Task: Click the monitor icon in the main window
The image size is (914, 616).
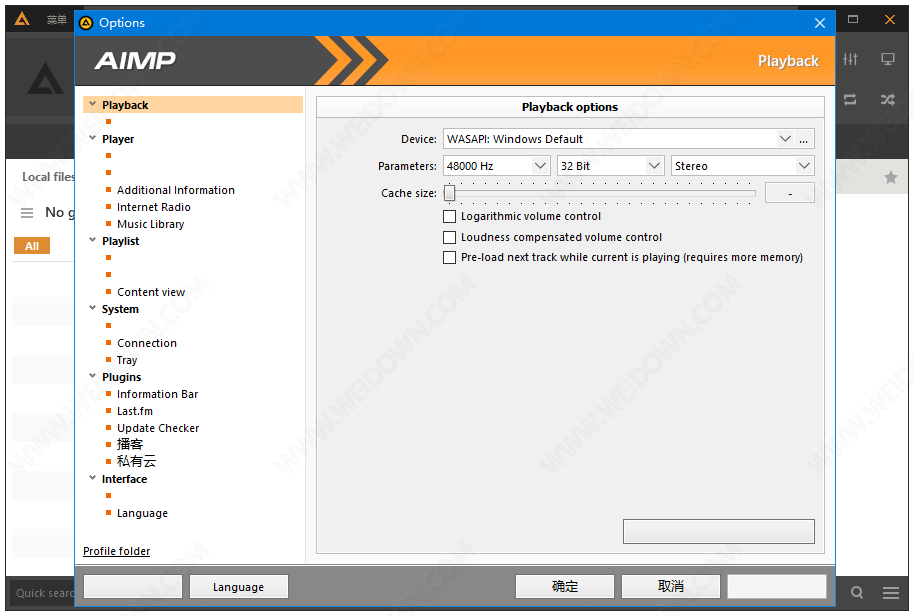Action: [887, 59]
